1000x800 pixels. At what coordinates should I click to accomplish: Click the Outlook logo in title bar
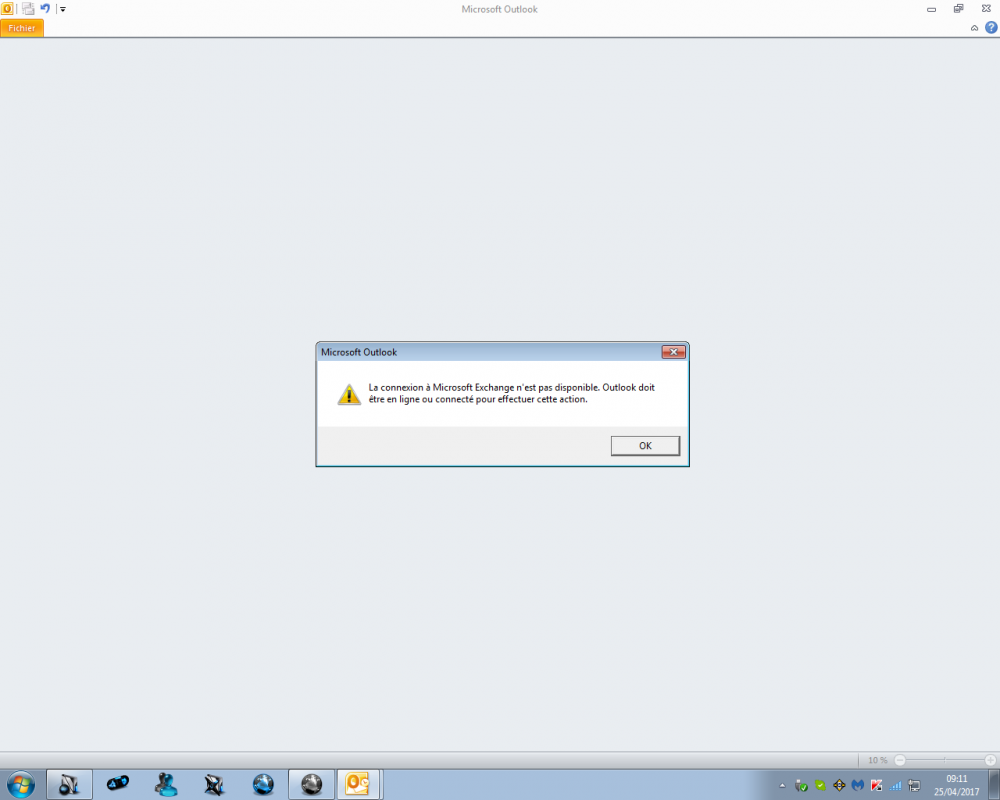coord(7,9)
